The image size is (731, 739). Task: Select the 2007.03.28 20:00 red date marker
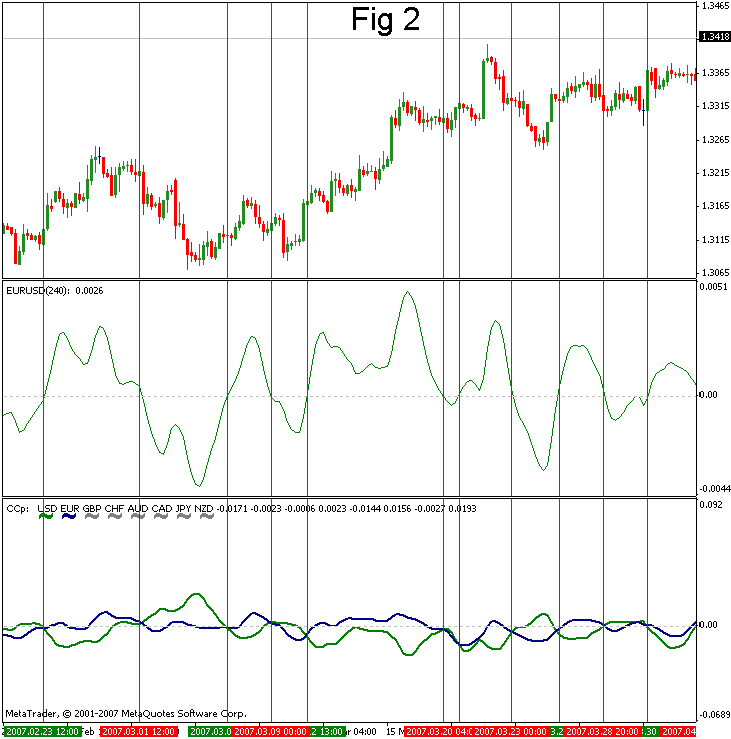pyautogui.click(x=603, y=731)
